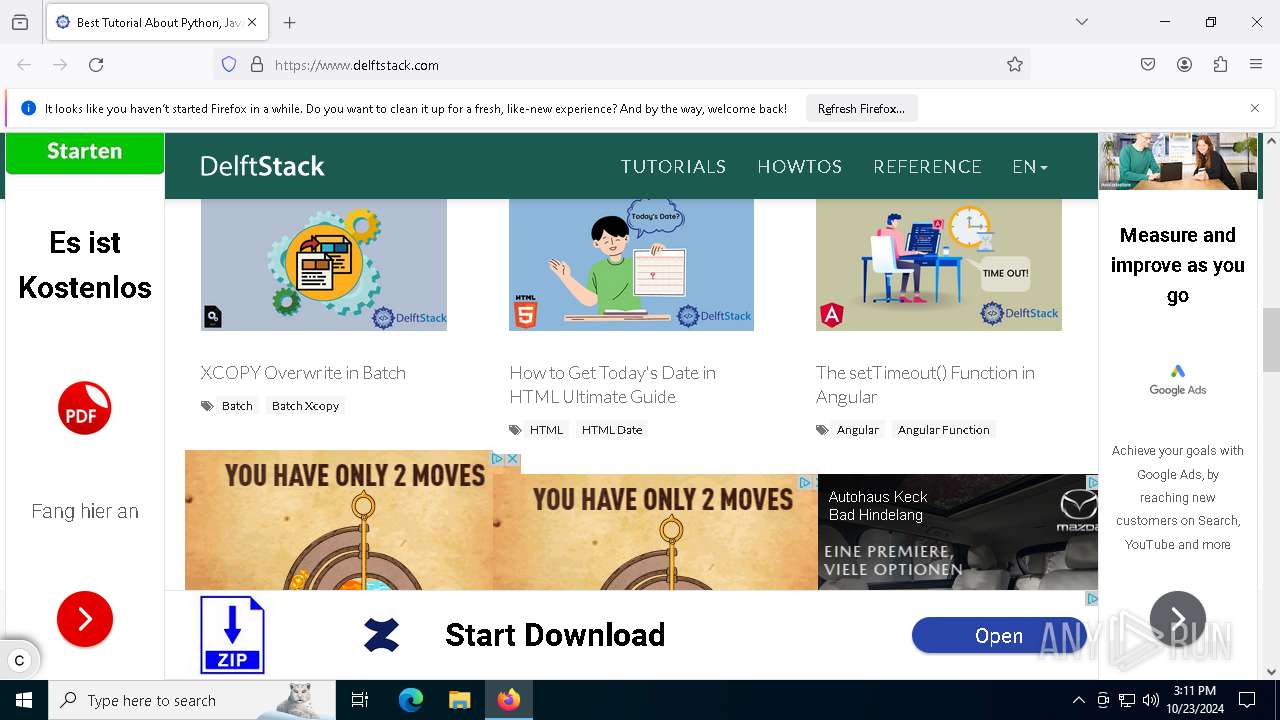Open Task View on taskbar
Viewport: 1280px width, 720px height.
coord(360,700)
